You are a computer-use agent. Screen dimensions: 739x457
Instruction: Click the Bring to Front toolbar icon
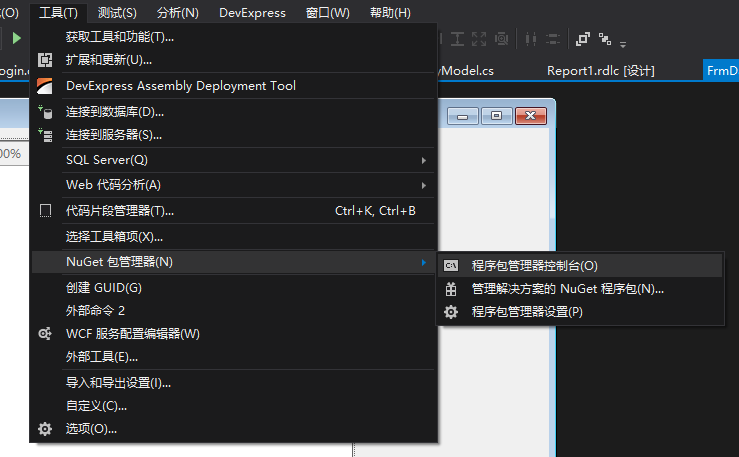click(x=583, y=39)
